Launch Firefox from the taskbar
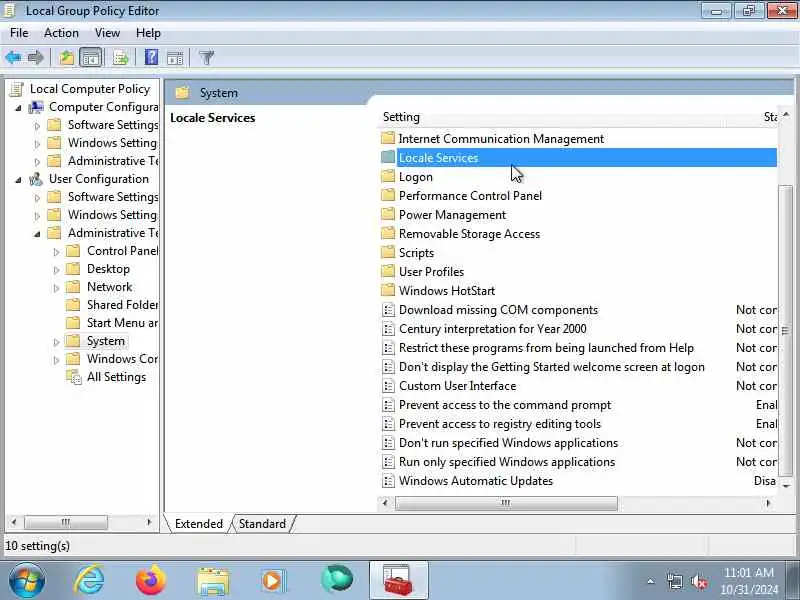The width and height of the screenshot is (800, 600). pos(151,581)
